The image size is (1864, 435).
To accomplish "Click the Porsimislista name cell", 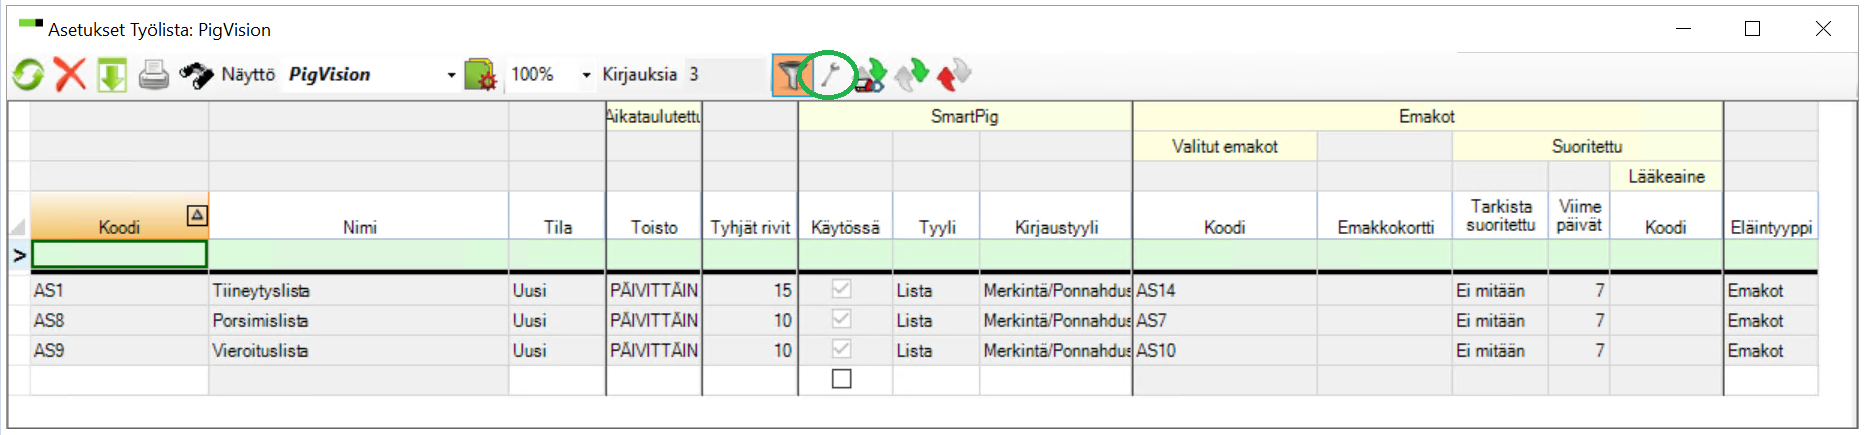I will point(359,320).
